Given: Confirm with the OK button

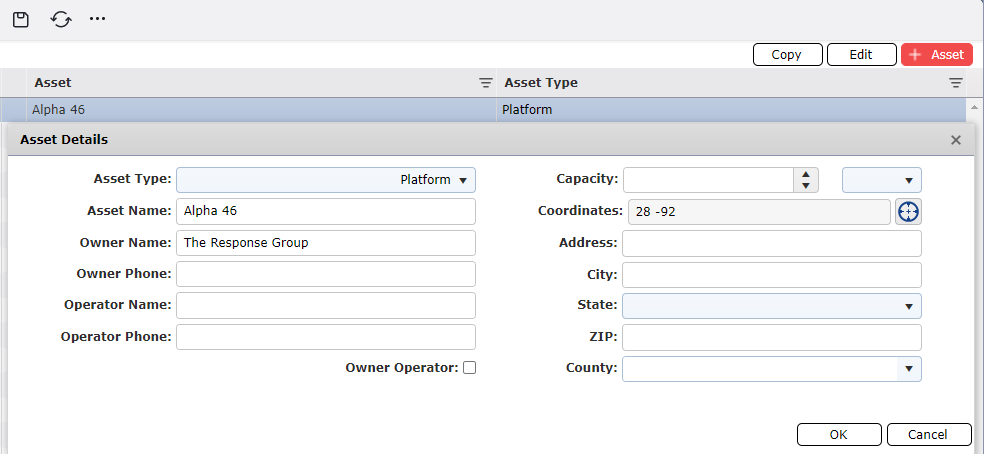Looking at the screenshot, I should point(838,435).
